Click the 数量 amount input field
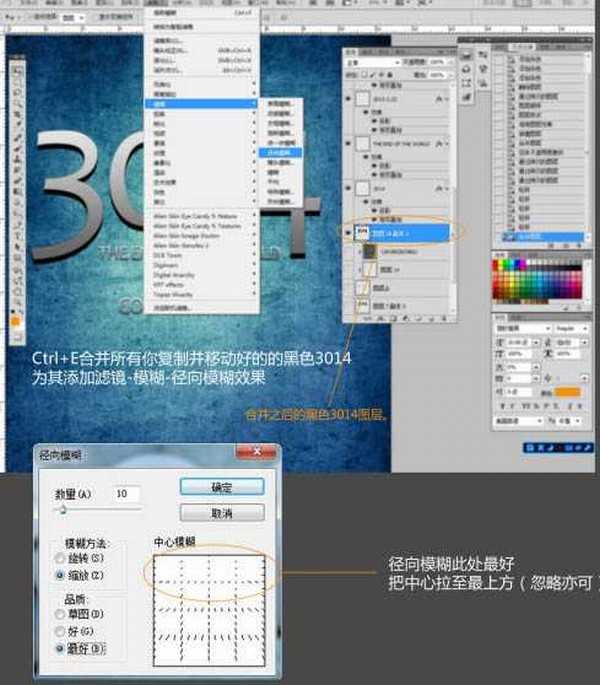600x685 pixels. pyautogui.click(x=126, y=494)
